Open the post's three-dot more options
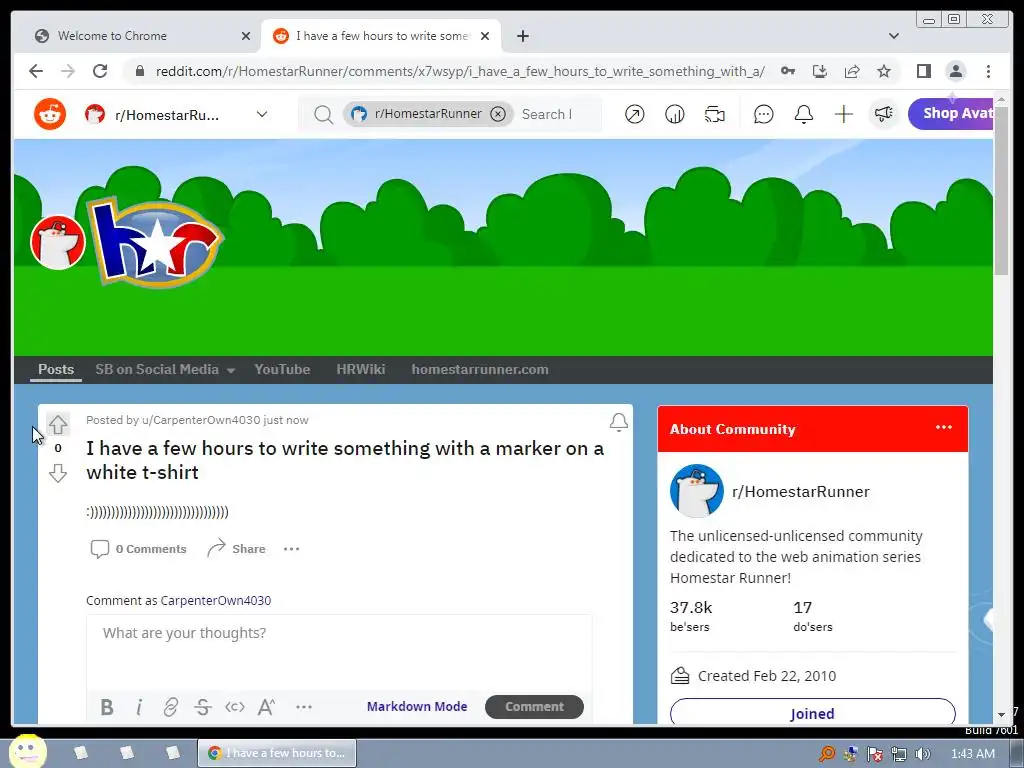 [291, 549]
